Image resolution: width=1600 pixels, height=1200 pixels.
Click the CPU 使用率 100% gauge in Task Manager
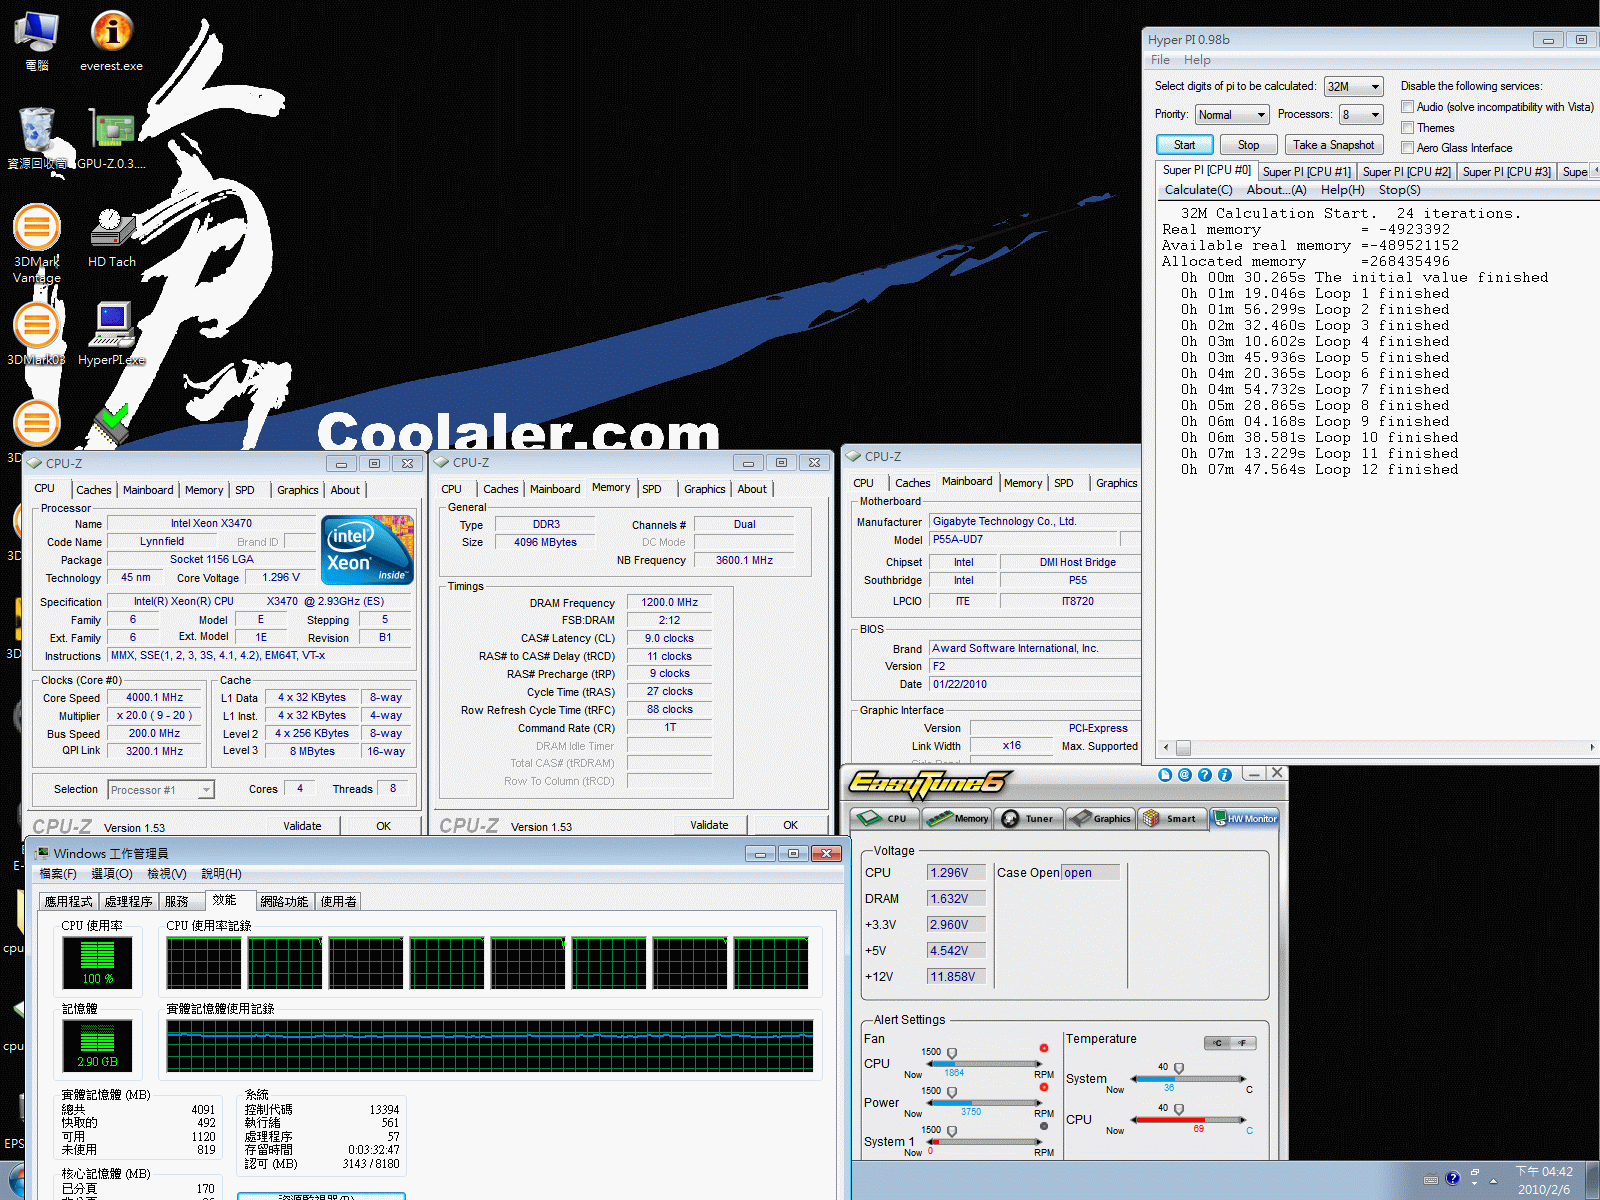pos(97,963)
